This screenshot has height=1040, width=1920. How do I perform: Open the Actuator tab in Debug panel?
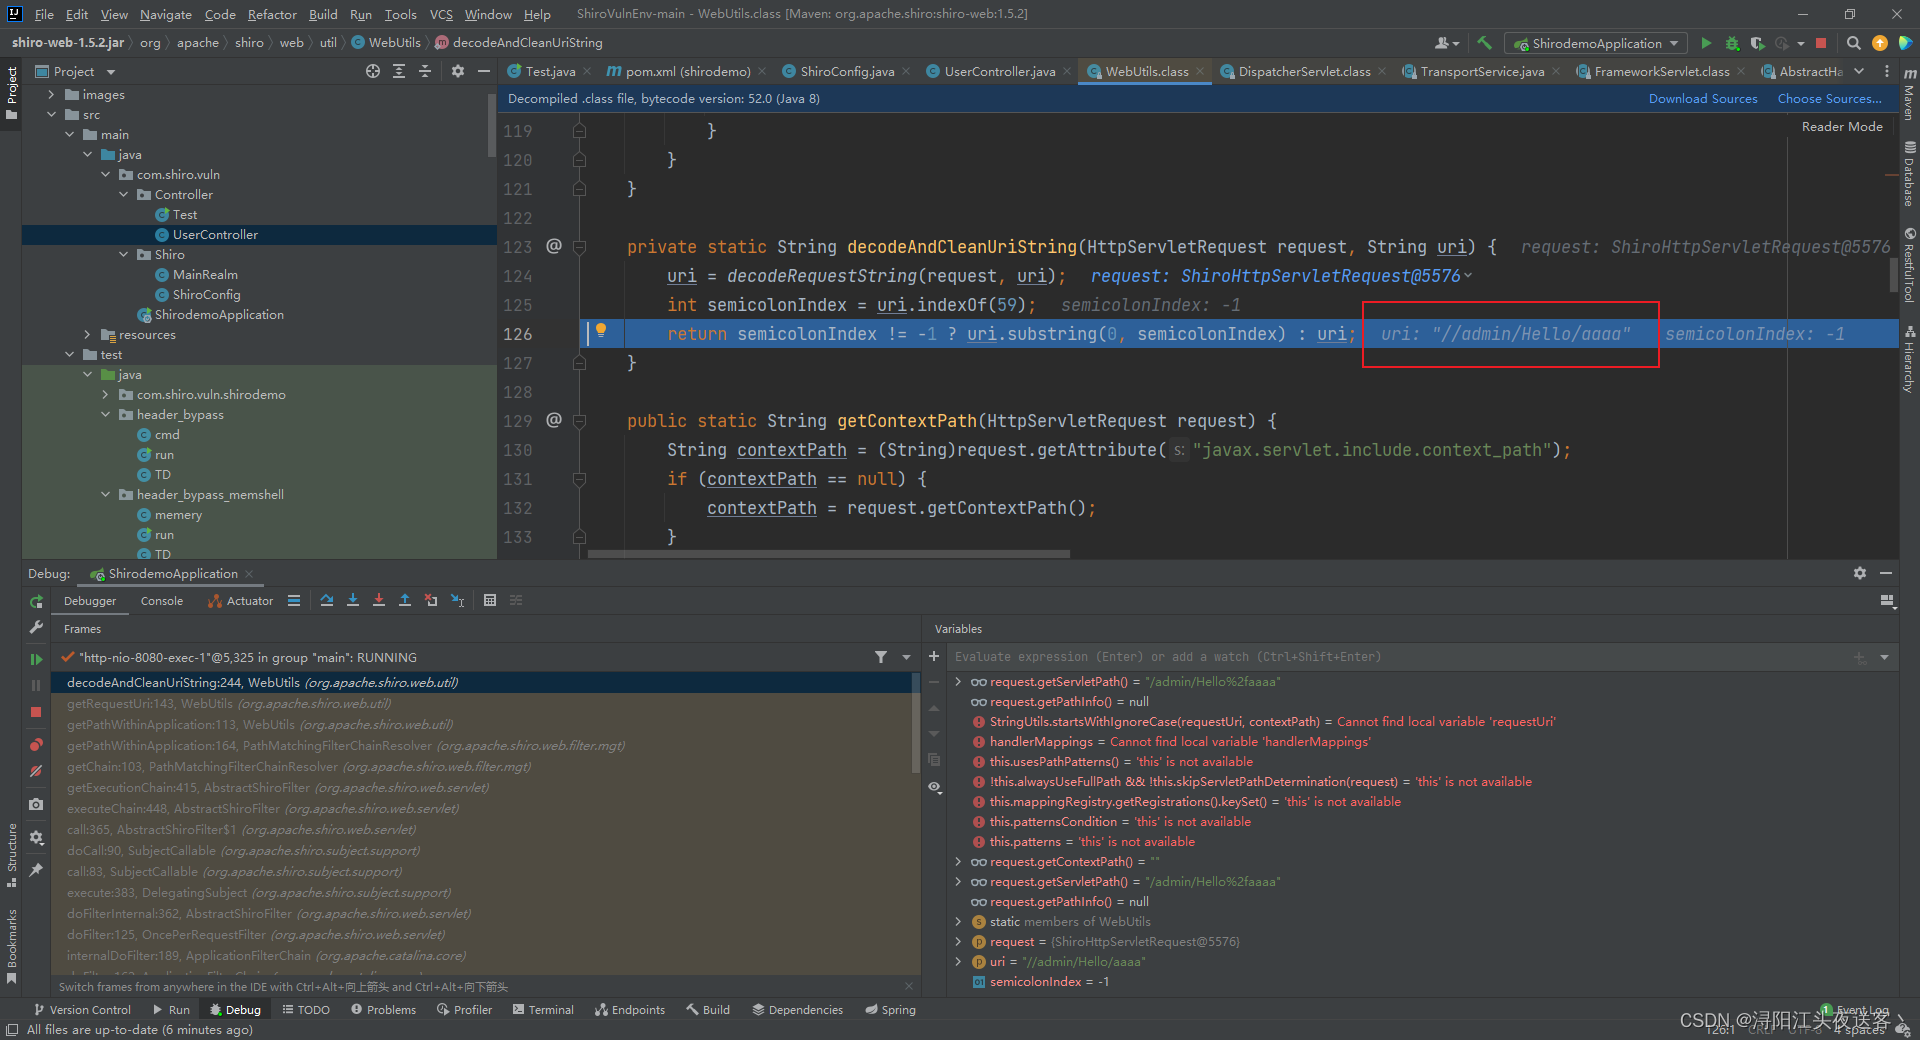click(x=240, y=601)
